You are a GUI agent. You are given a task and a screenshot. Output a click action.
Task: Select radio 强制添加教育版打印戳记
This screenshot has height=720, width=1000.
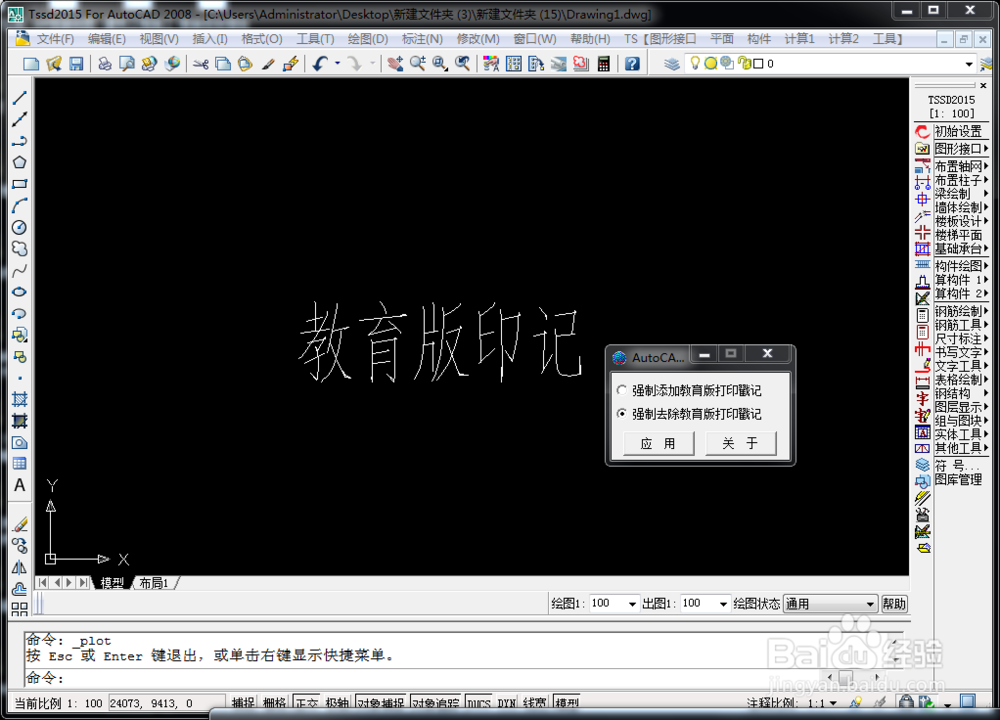(x=622, y=390)
